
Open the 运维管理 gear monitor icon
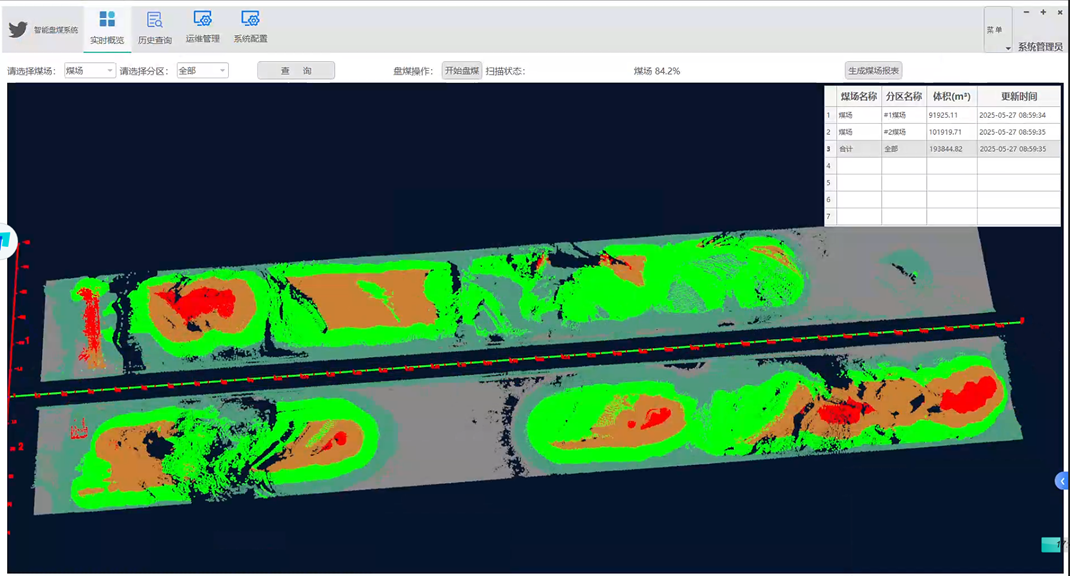coord(202,20)
